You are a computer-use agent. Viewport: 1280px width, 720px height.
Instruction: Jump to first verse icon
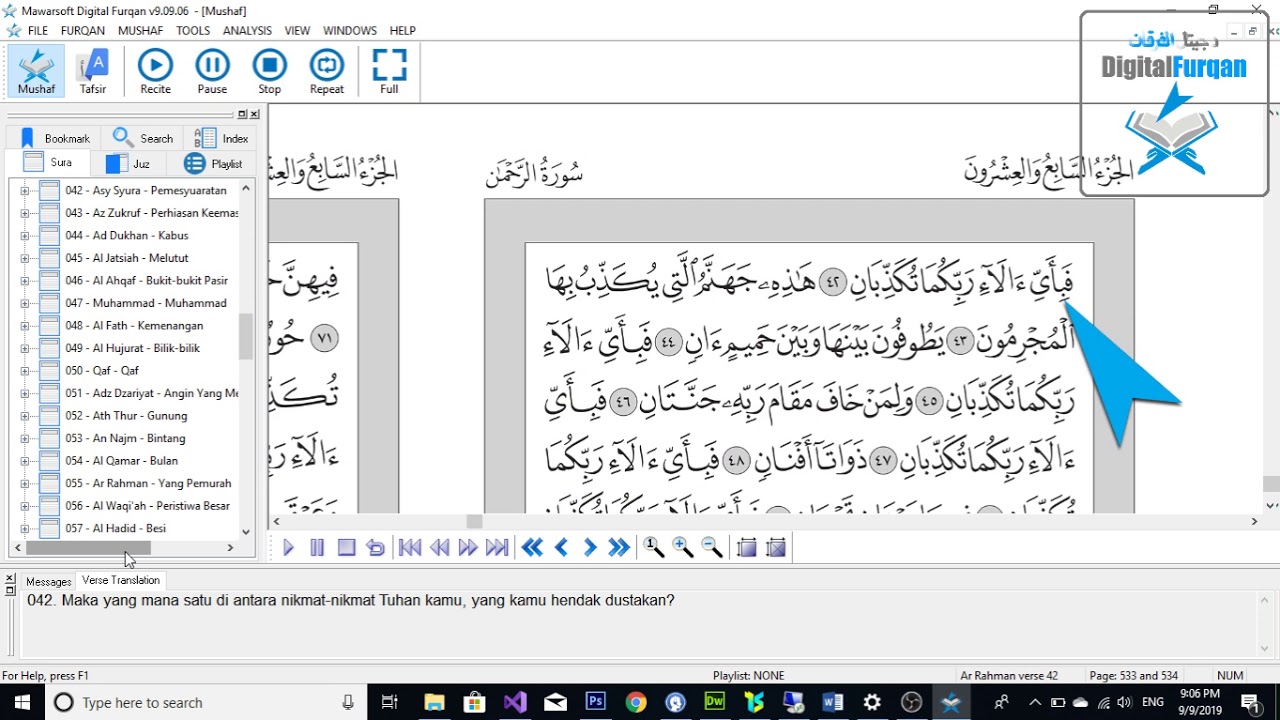click(409, 547)
